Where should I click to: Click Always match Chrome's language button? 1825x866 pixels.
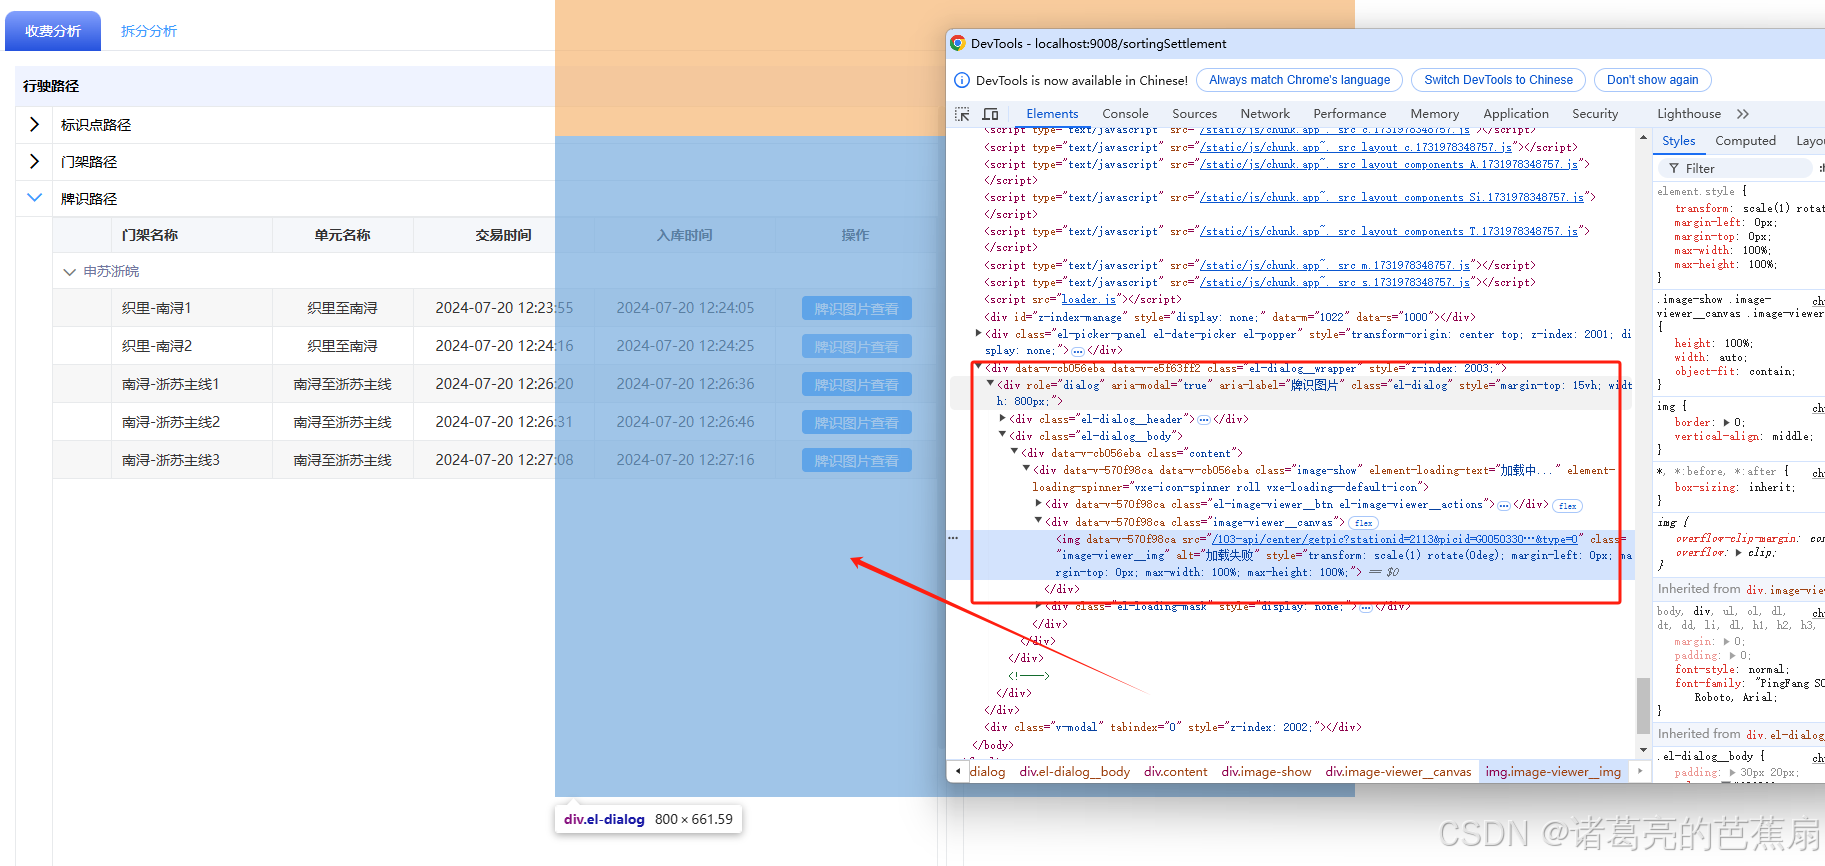click(1299, 80)
